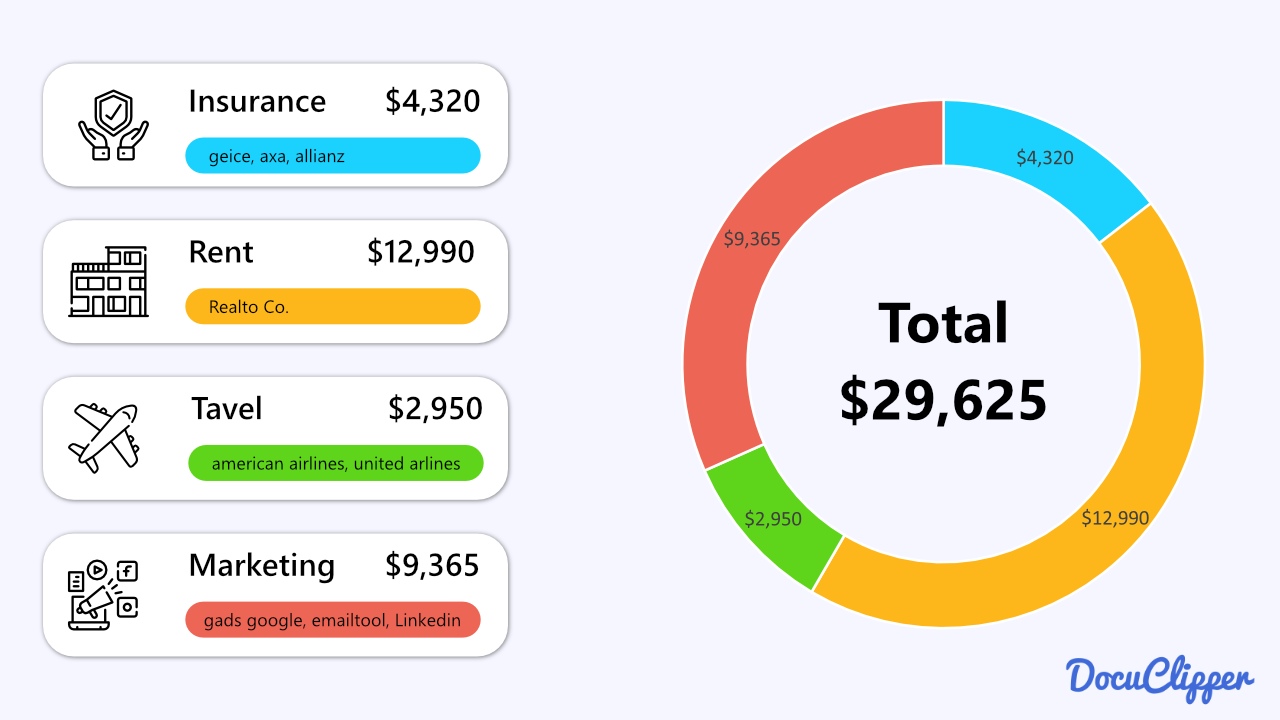Image resolution: width=1280 pixels, height=720 pixels.
Task: Click the Tavel category title
Action: point(227,408)
